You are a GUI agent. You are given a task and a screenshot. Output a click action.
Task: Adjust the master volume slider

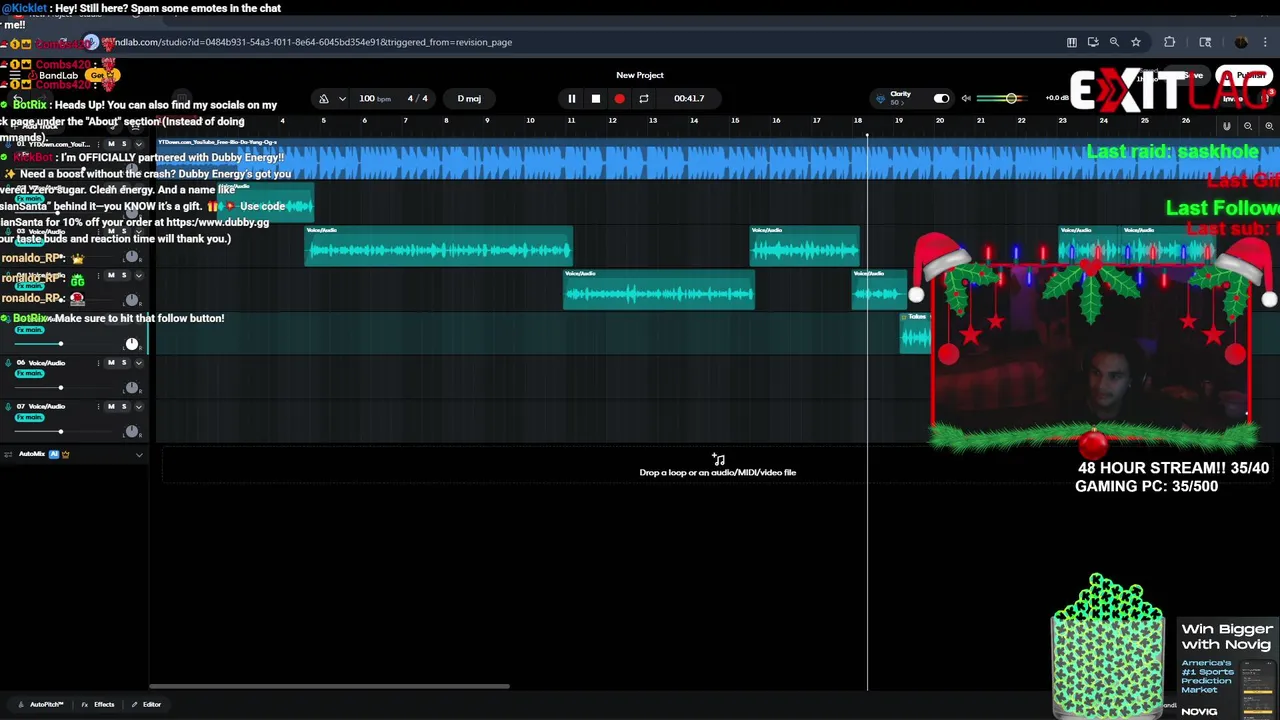[x=1000, y=98]
